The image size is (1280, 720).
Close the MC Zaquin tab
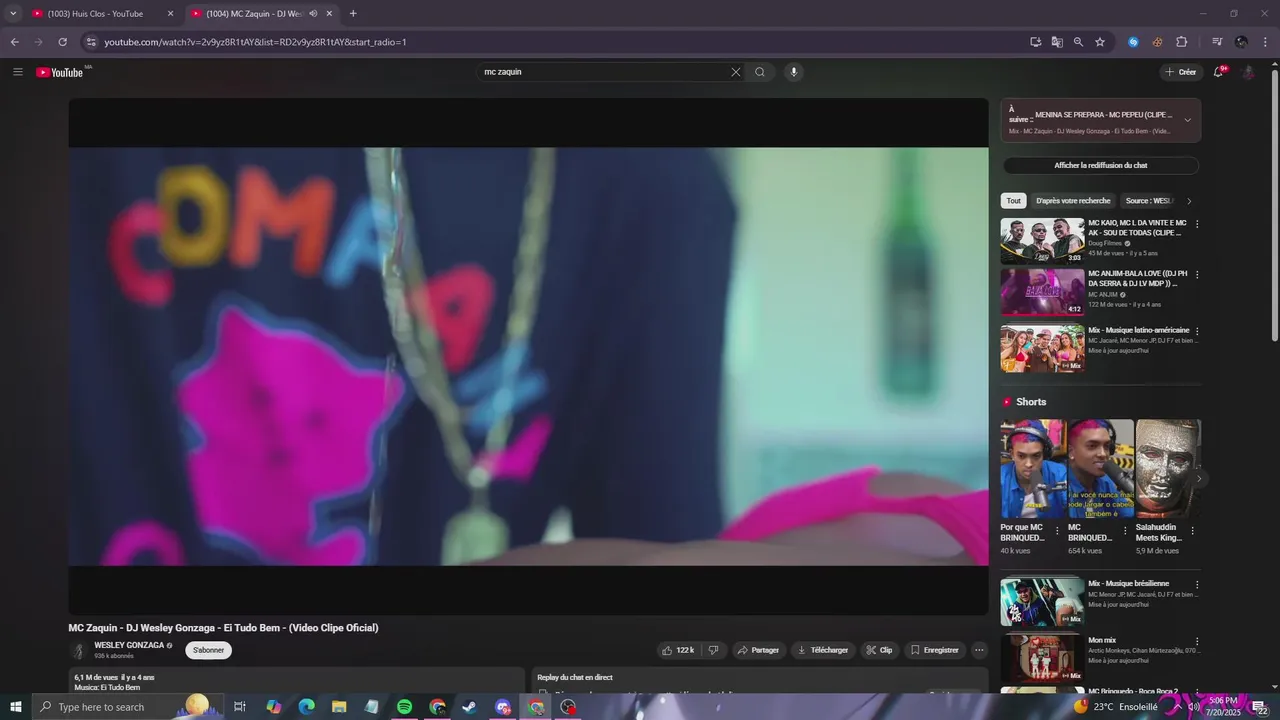(x=329, y=14)
